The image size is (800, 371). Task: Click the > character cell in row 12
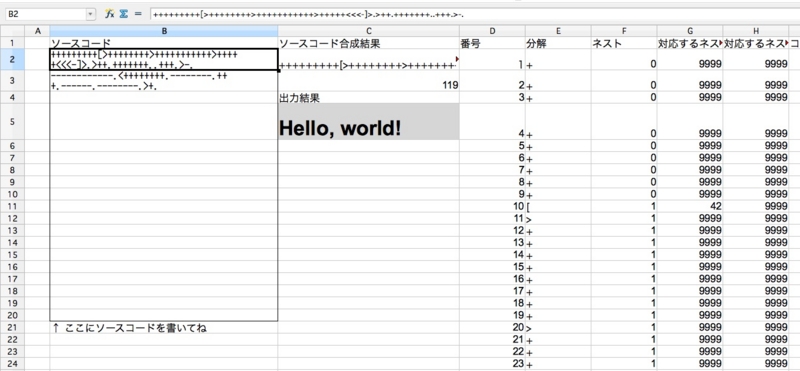point(558,218)
